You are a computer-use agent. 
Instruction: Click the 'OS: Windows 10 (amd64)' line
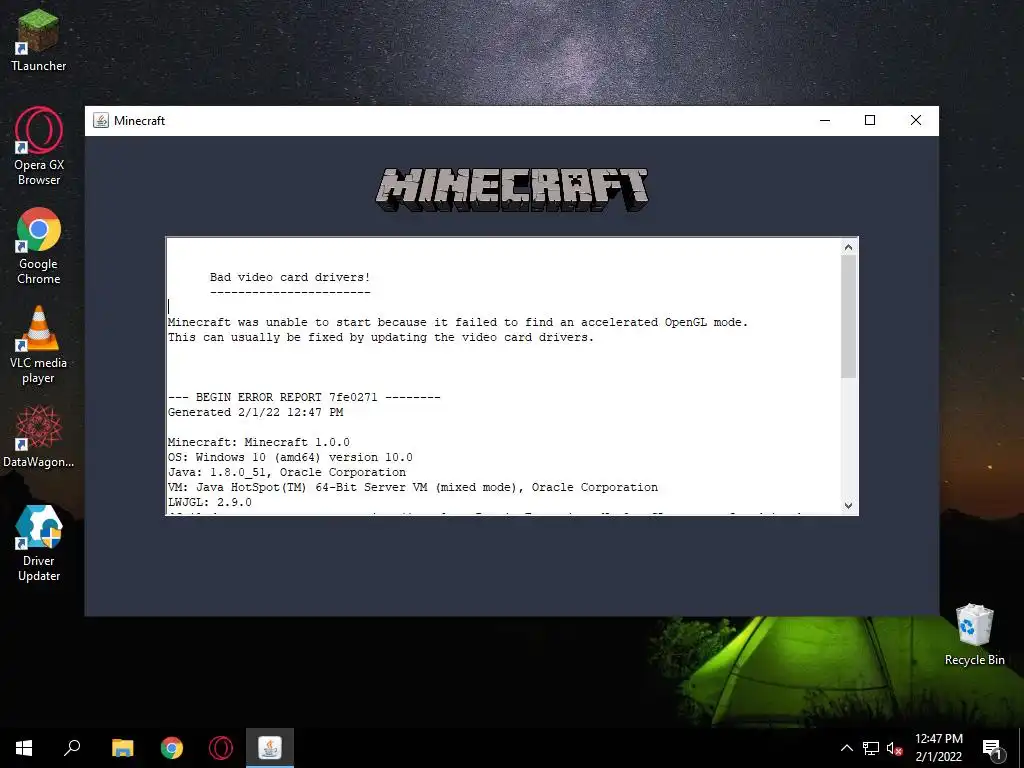[290, 457]
